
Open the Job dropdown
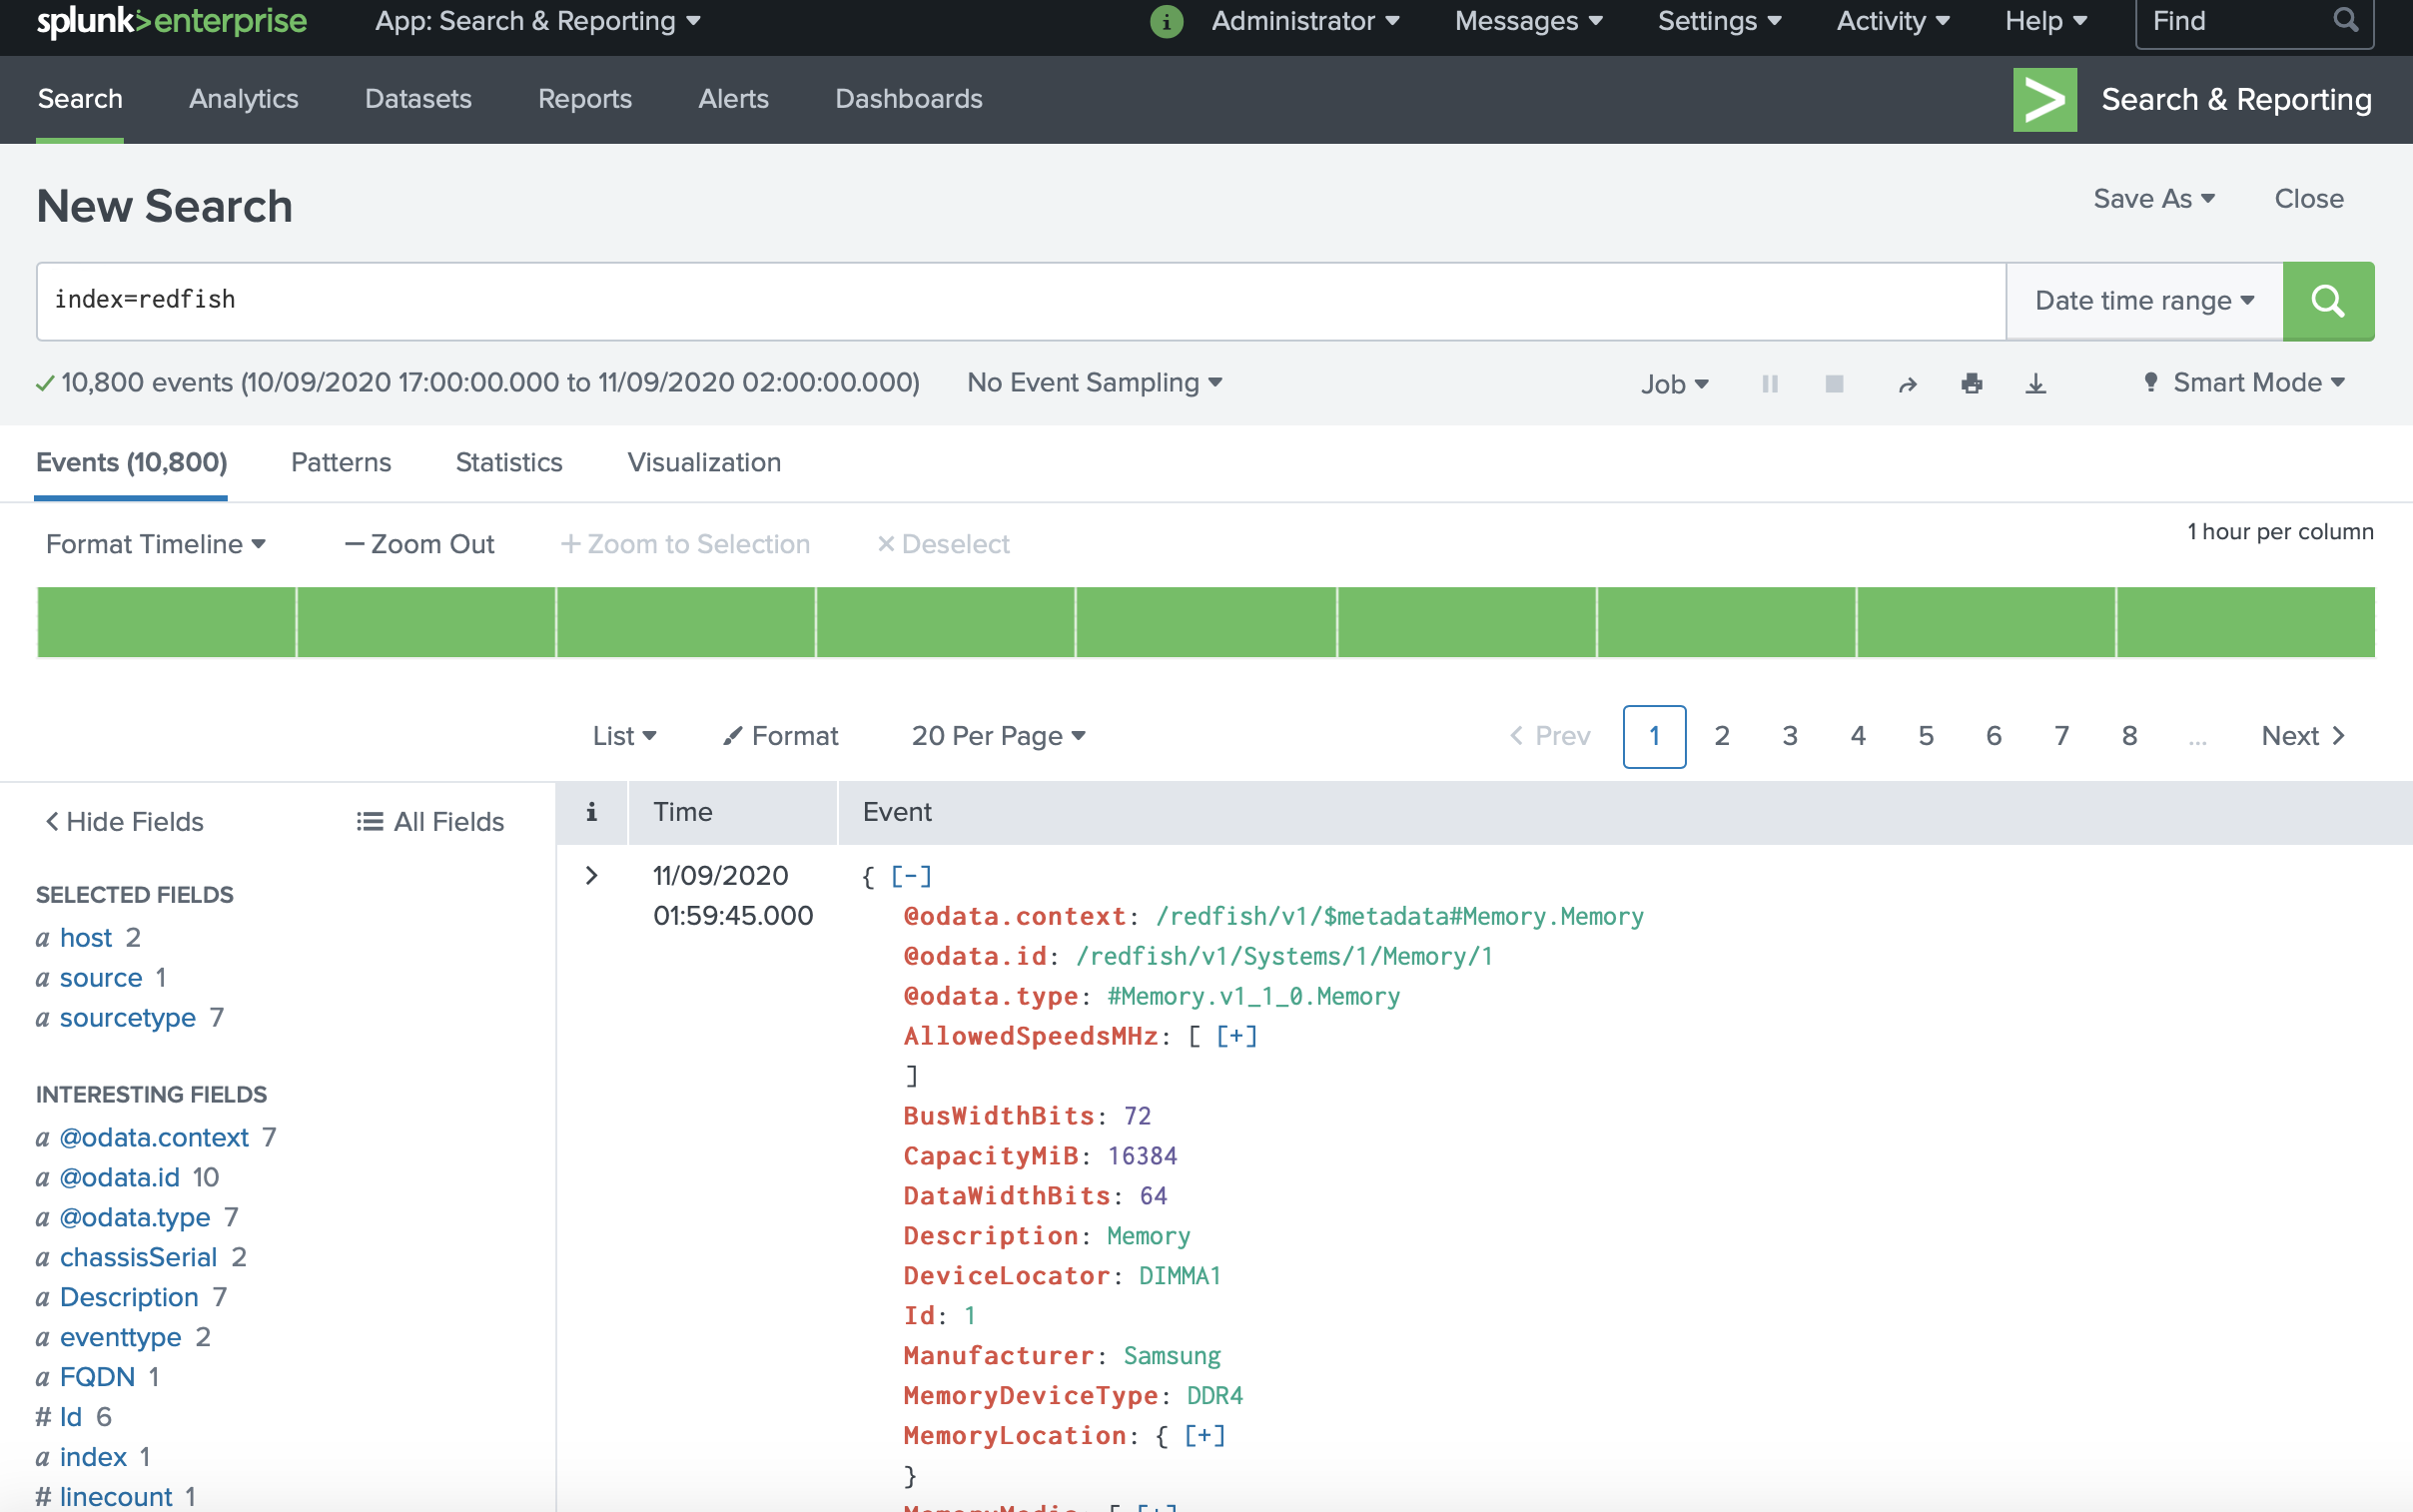[x=1674, y=384]
